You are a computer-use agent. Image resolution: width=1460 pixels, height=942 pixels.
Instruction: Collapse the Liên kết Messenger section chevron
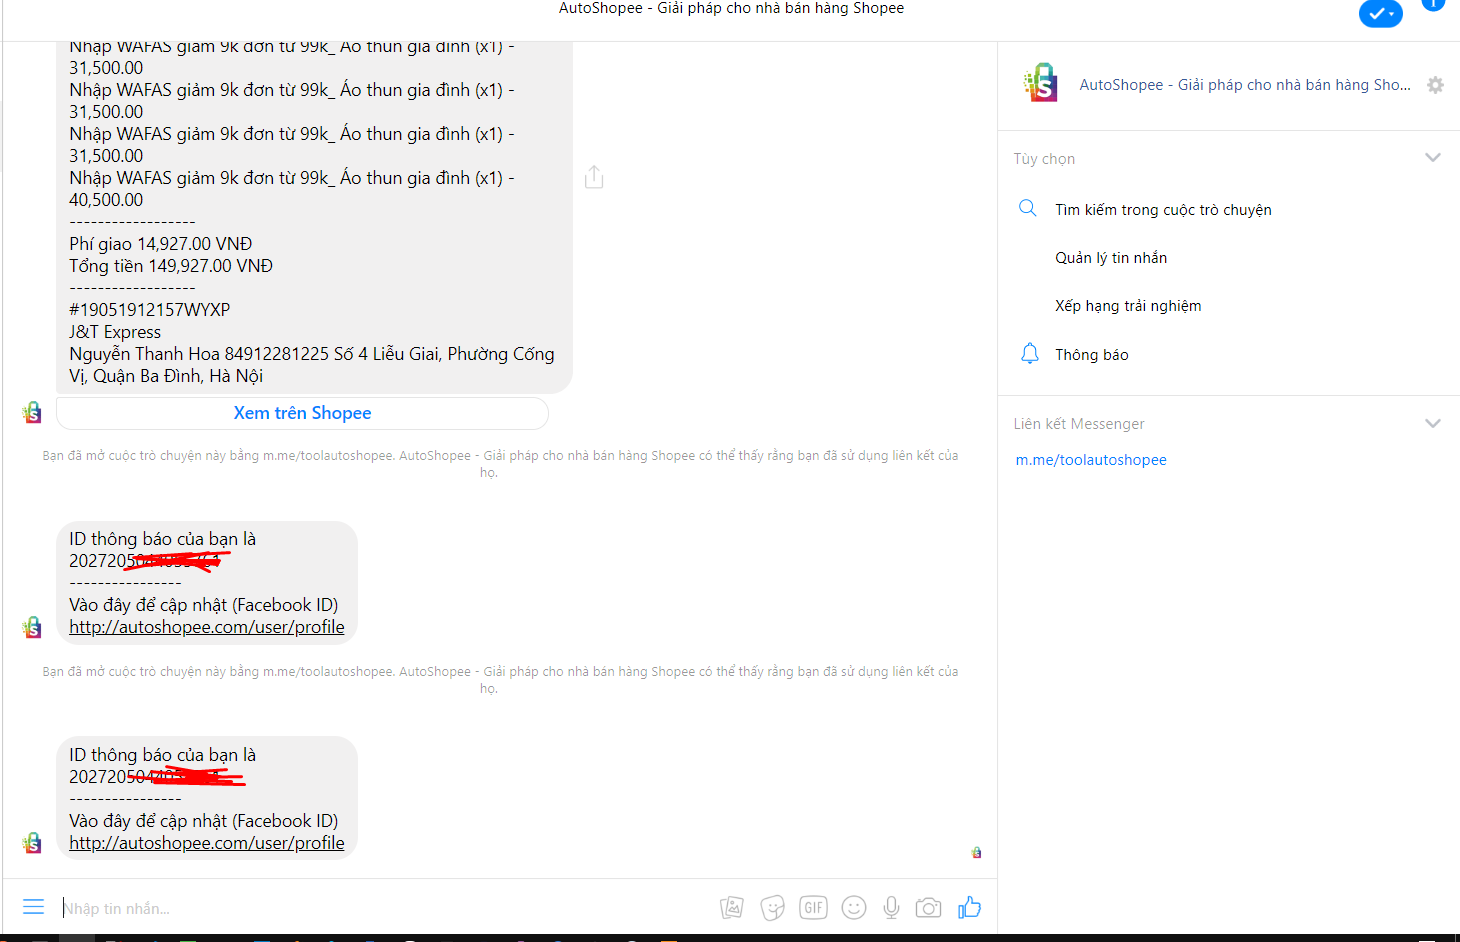pos(1432,423)
